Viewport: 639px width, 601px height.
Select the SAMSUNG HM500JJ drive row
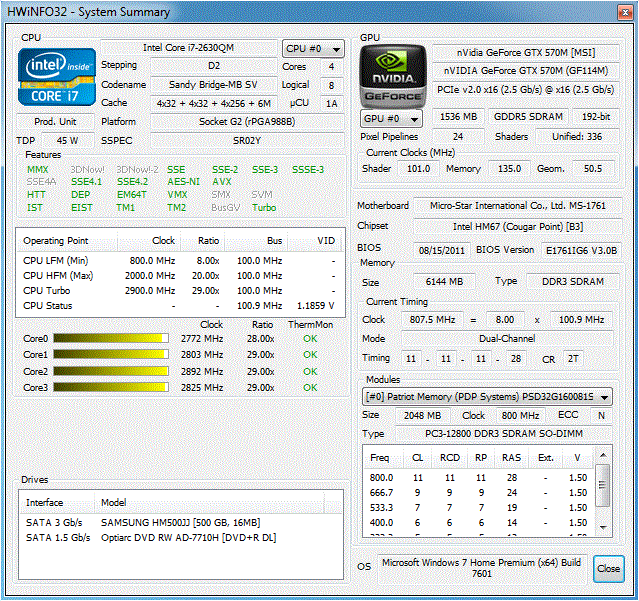pos(180,522)
